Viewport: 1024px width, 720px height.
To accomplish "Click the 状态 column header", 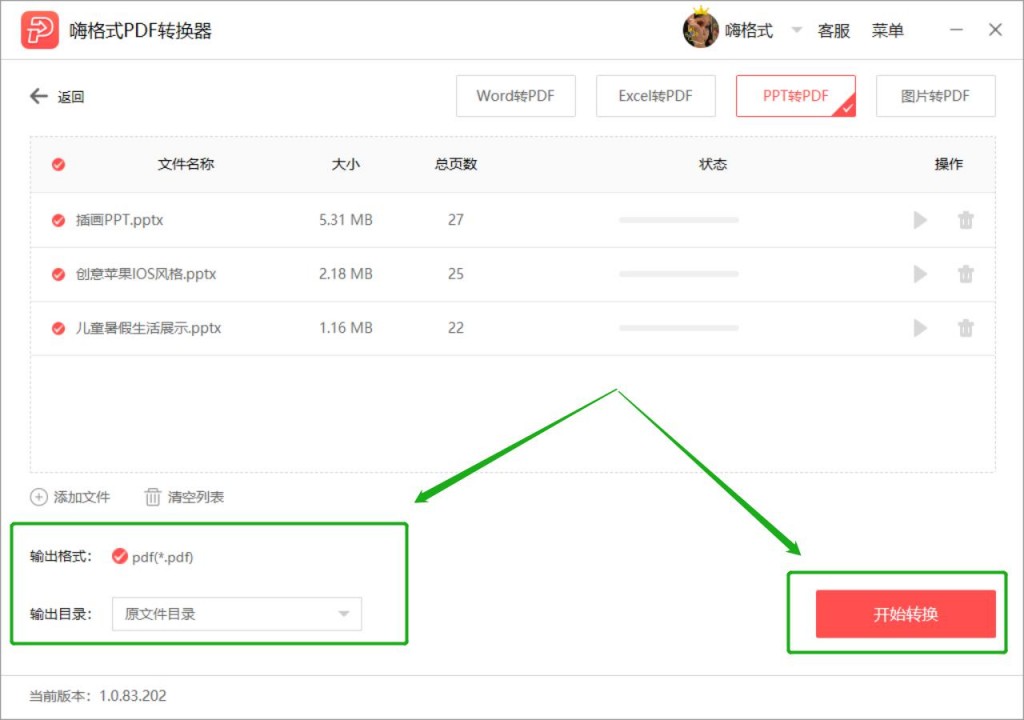I will [x=712, y=164].
